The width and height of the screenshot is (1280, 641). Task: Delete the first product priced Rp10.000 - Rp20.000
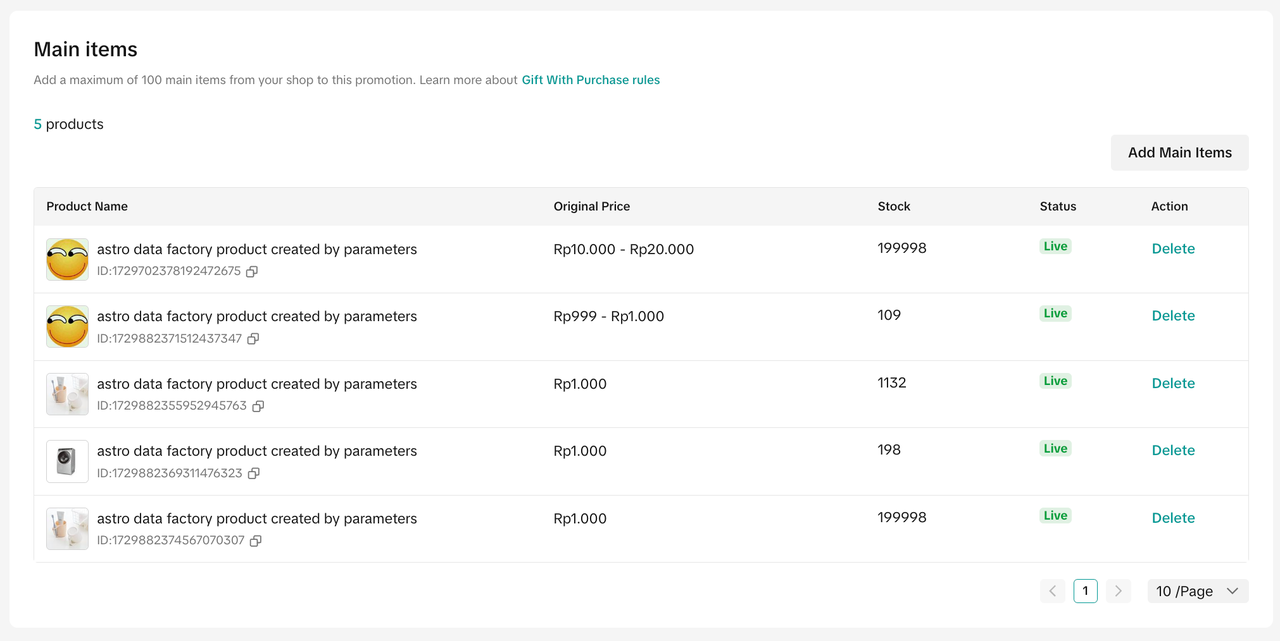tap(1173, 249)
